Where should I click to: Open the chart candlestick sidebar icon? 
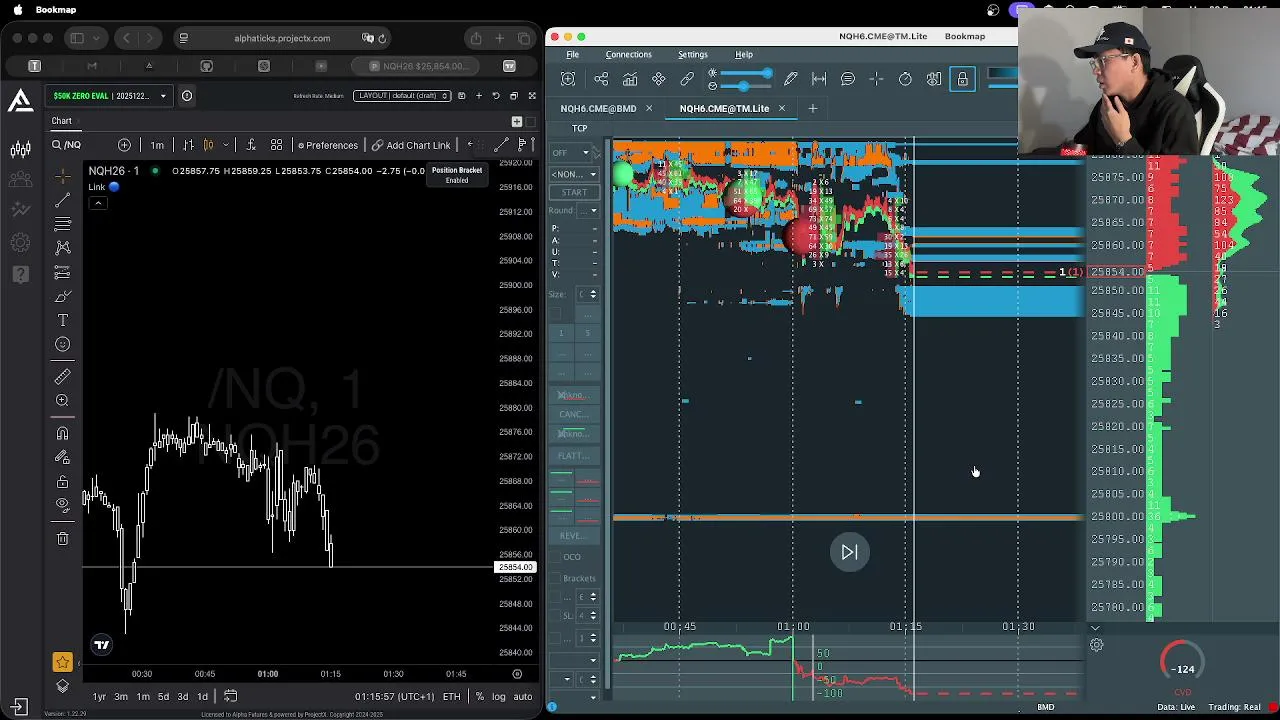click(x=20, y=150)
